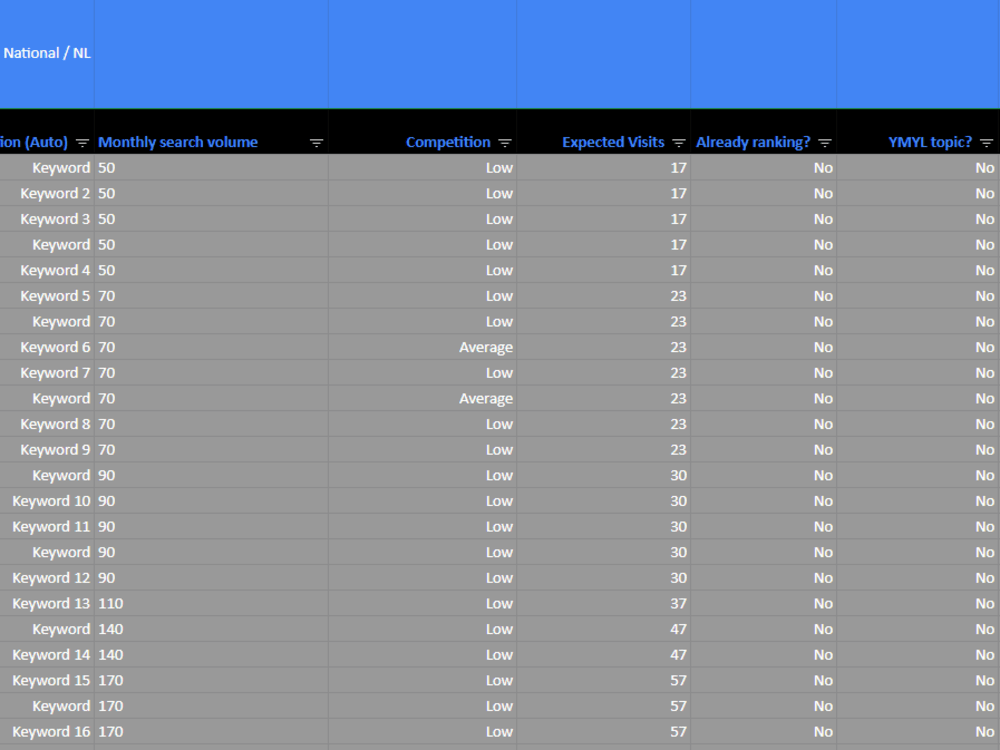Select search volume 70 in Keyword 5 row
1000x750 pixels.
pos(211,296)
